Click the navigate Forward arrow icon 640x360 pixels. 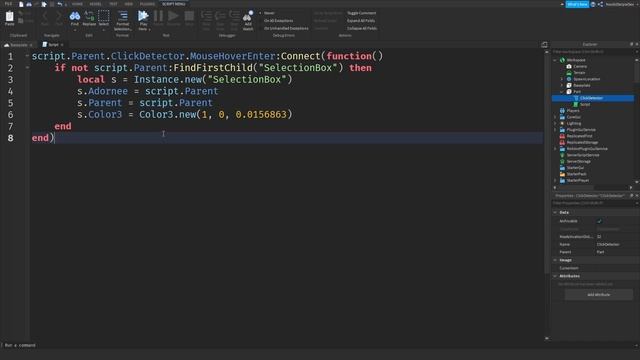click(x=59, y=16)
